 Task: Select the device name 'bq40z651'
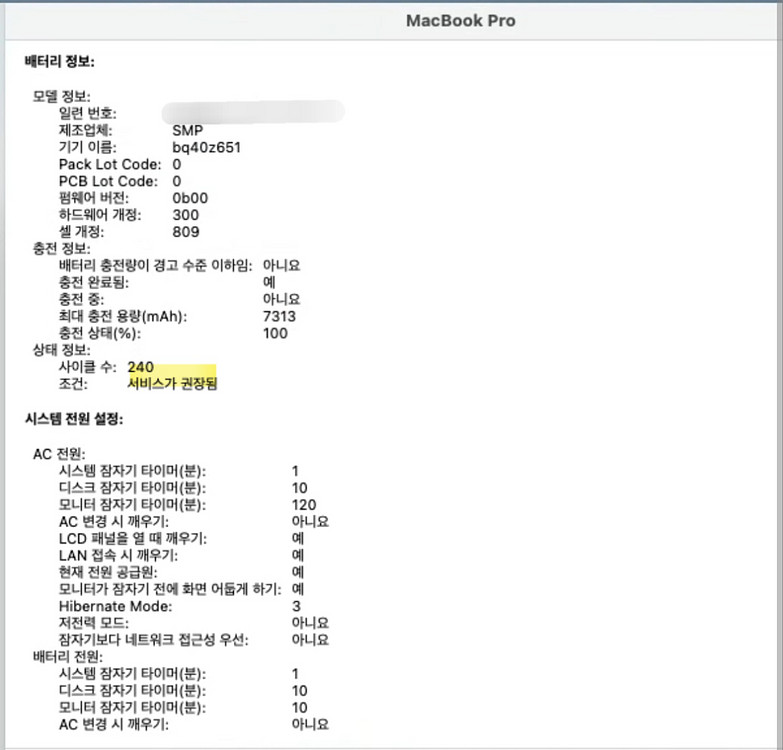[x=207, y=147]
